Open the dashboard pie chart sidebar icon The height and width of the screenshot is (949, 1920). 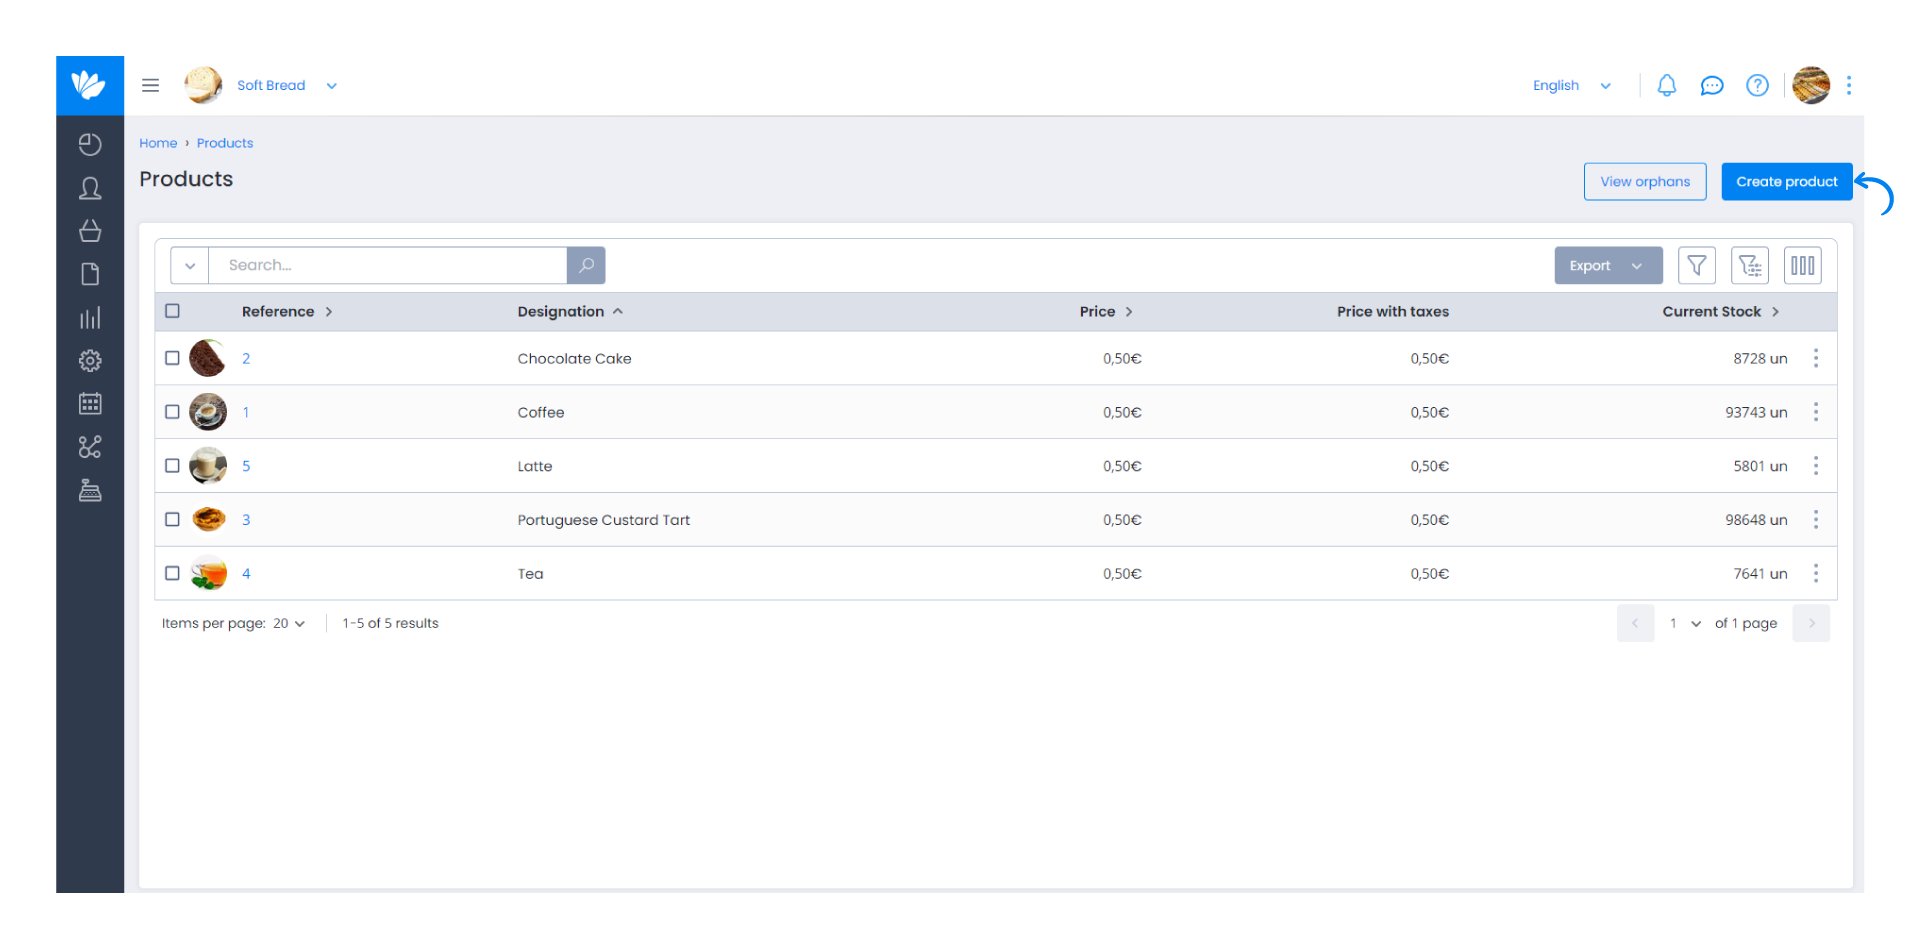[x=90, y=144]
